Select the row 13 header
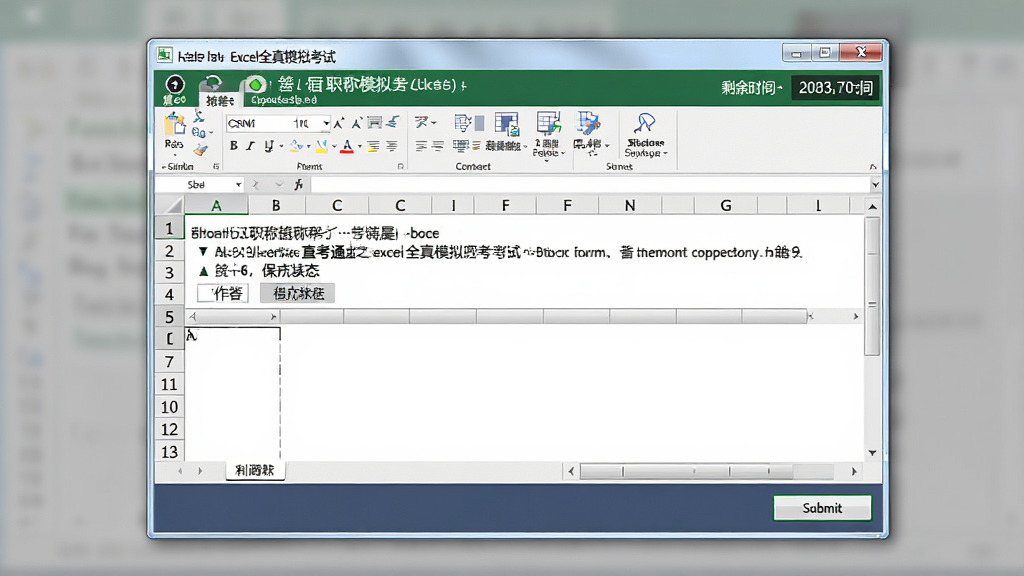This screenshot has height=576, width=1024. 169,451
